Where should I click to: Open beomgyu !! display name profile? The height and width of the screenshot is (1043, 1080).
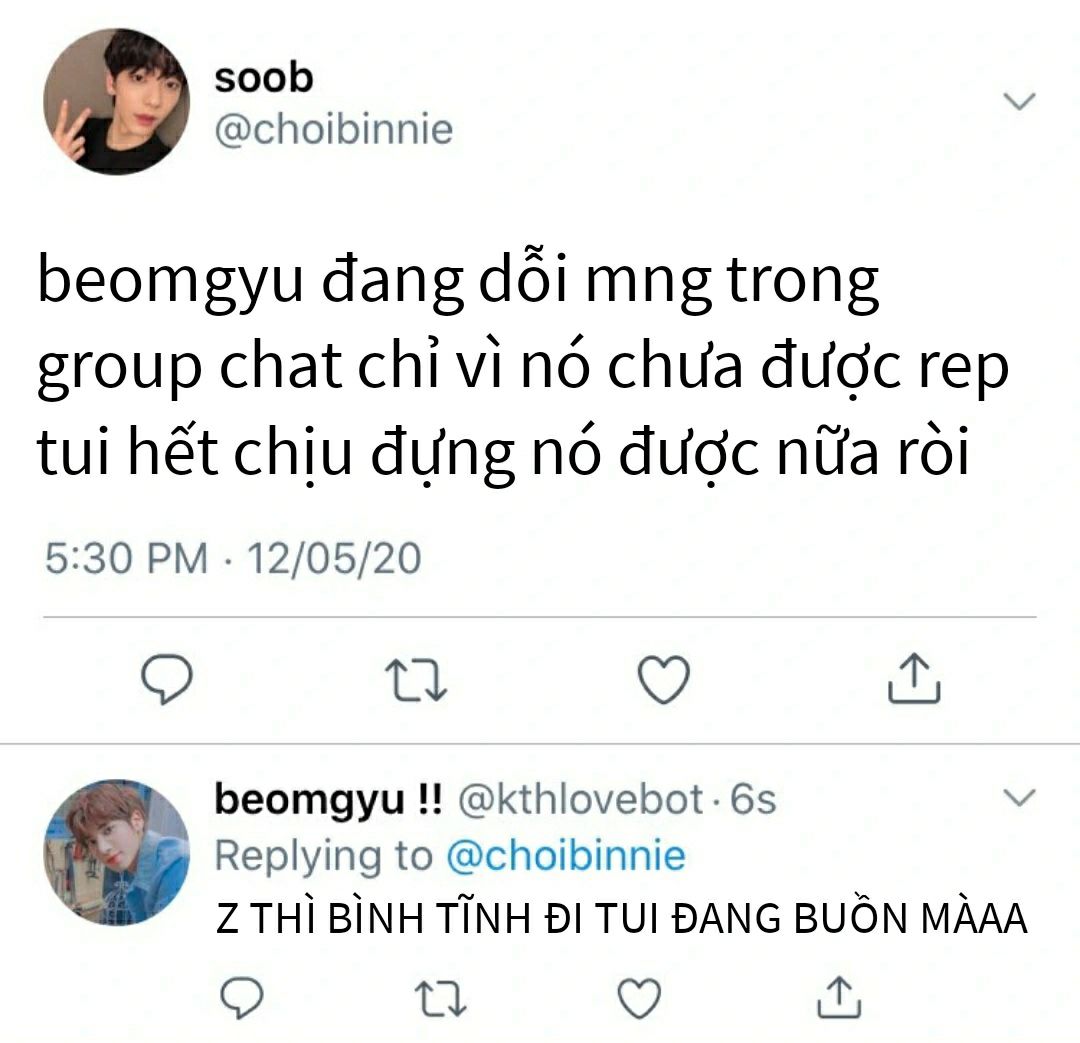[329, 801]
